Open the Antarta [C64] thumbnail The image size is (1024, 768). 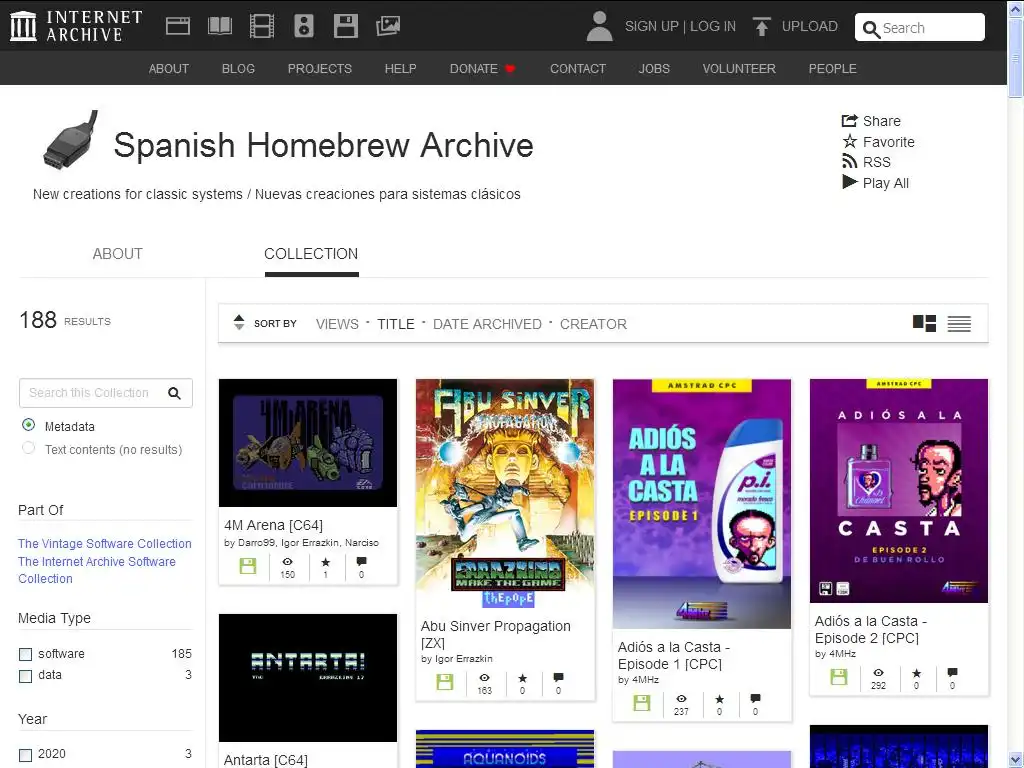(308, 677)
